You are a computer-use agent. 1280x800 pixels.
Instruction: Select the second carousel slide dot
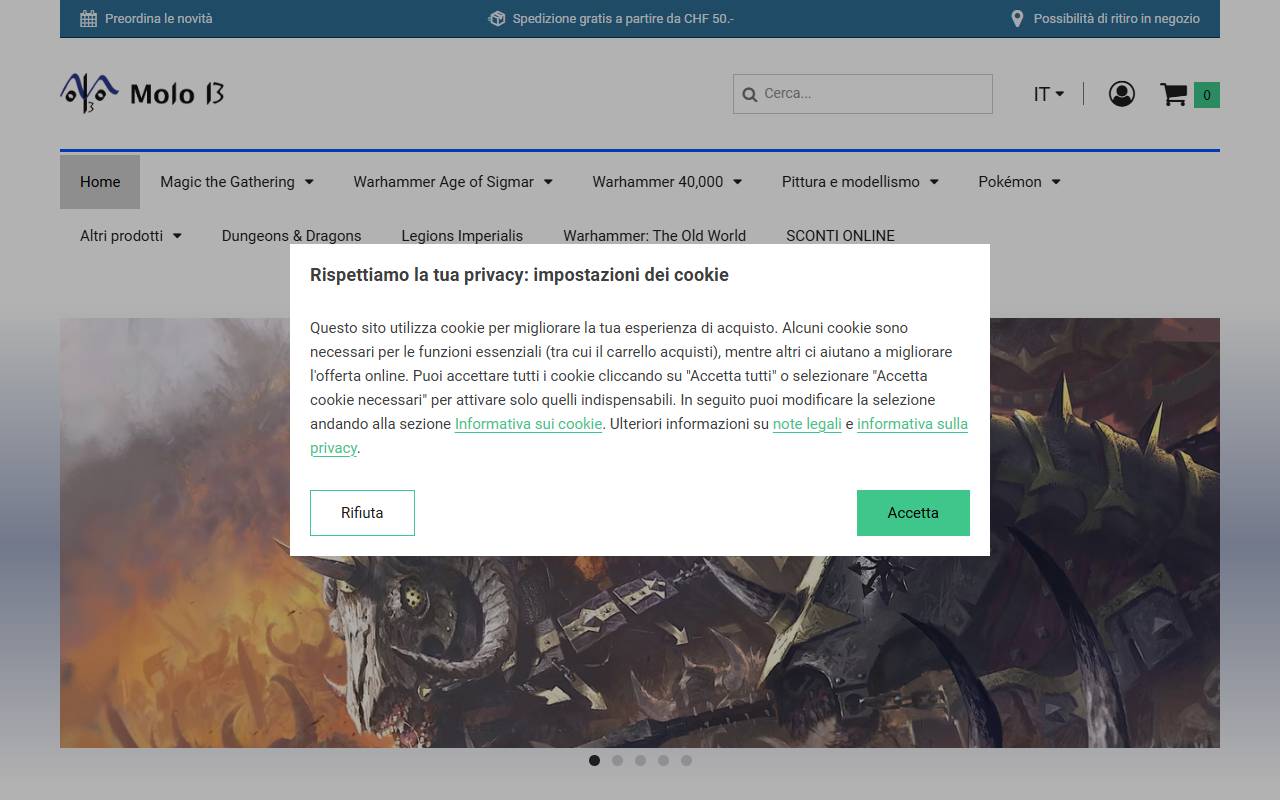[x=617, y=760]
